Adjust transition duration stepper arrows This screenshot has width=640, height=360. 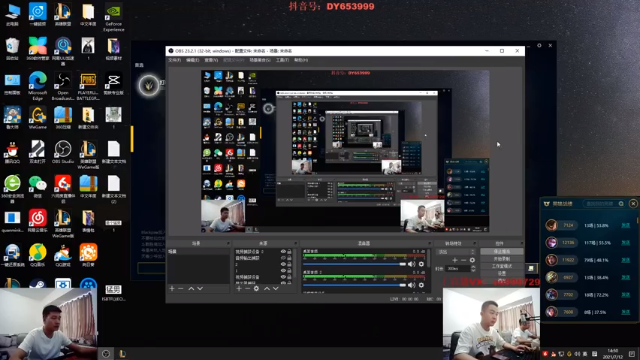(x=473, y=269)
